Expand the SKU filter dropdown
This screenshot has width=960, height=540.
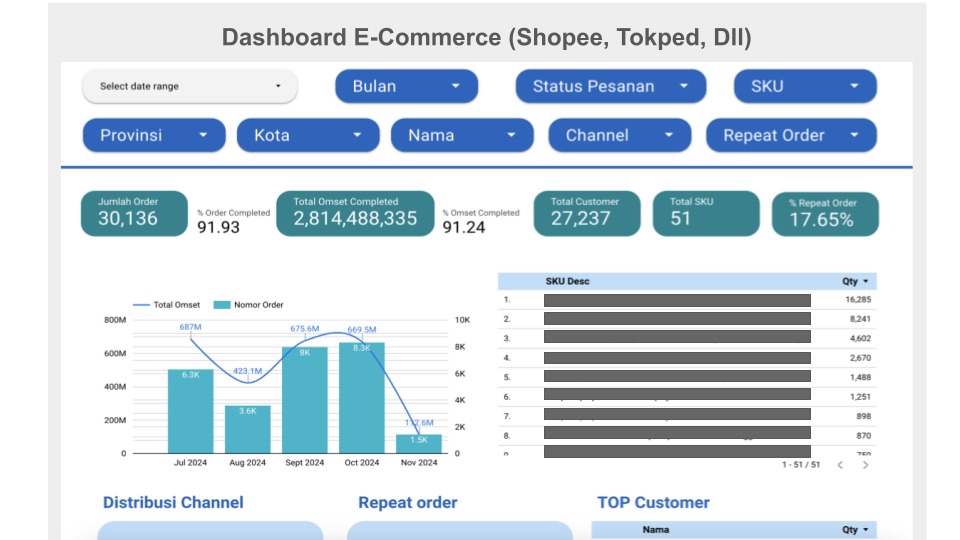[805, 86]
